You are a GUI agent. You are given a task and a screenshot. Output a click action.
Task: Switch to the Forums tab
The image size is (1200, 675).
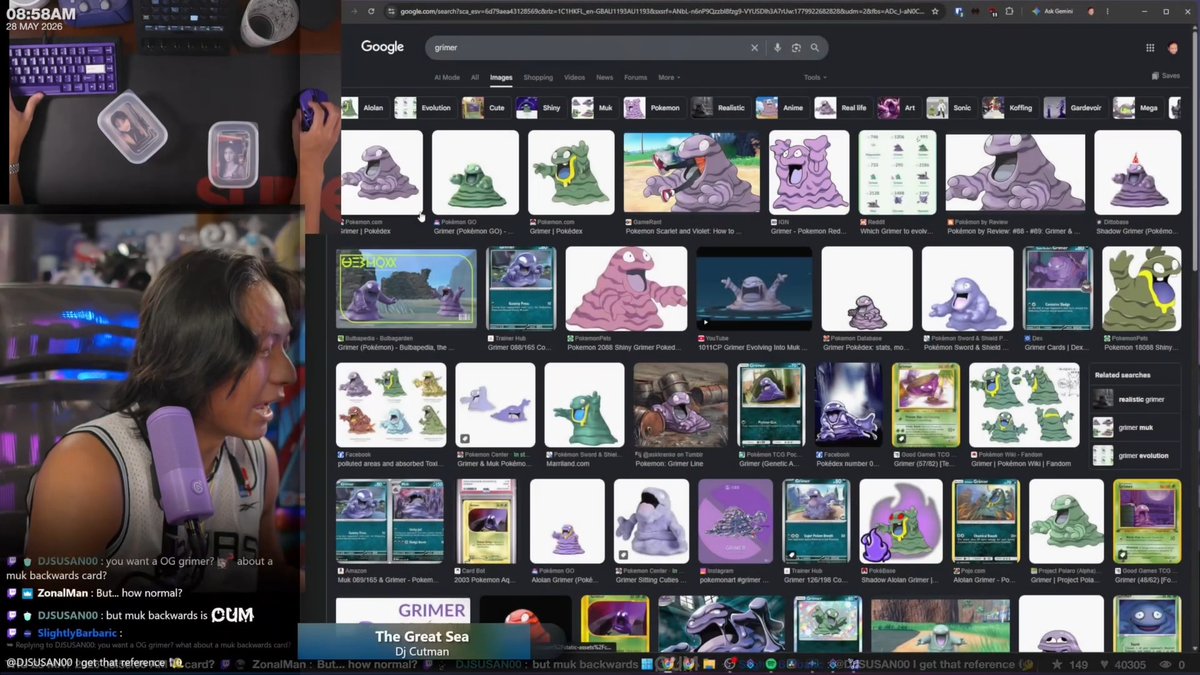[x=636, y=77]
